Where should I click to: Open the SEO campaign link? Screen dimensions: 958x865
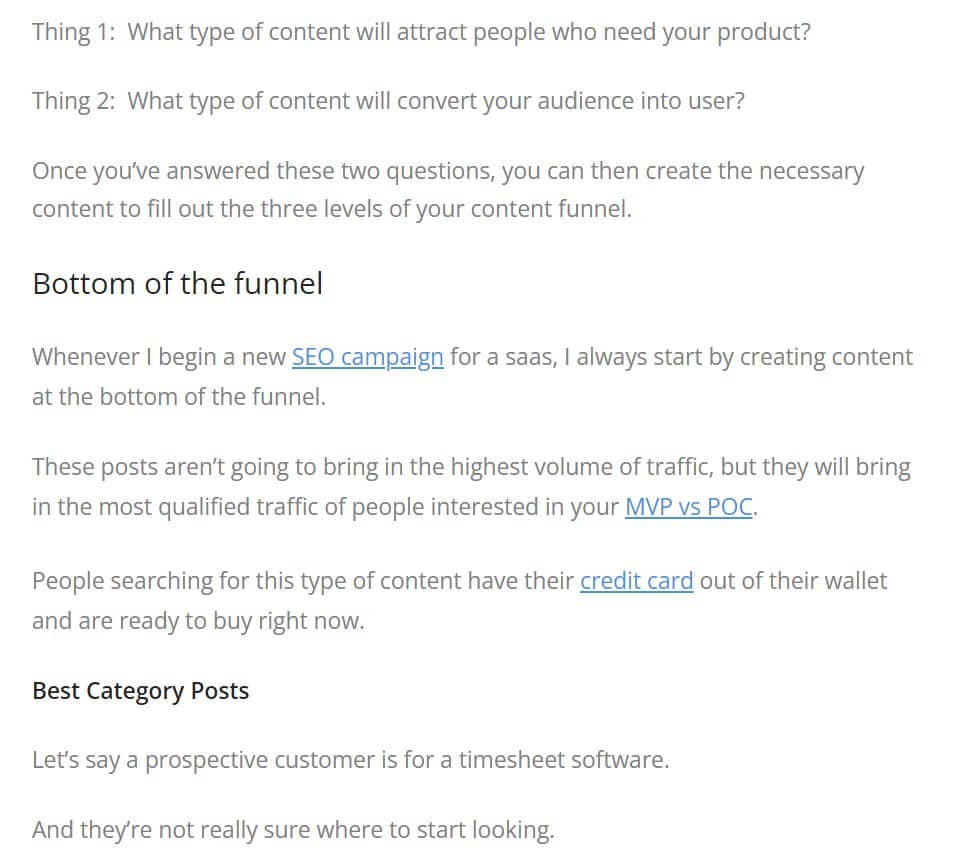coord(367,357)
